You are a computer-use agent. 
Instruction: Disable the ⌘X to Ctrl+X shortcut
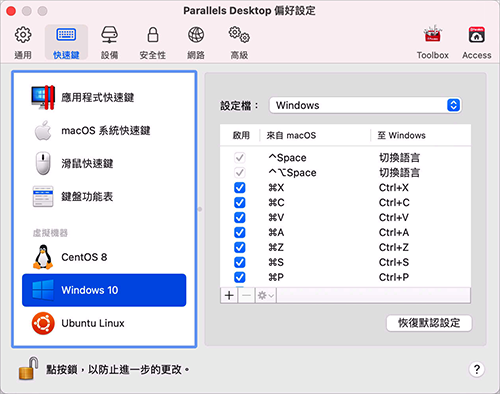click(x=239, y=187)
